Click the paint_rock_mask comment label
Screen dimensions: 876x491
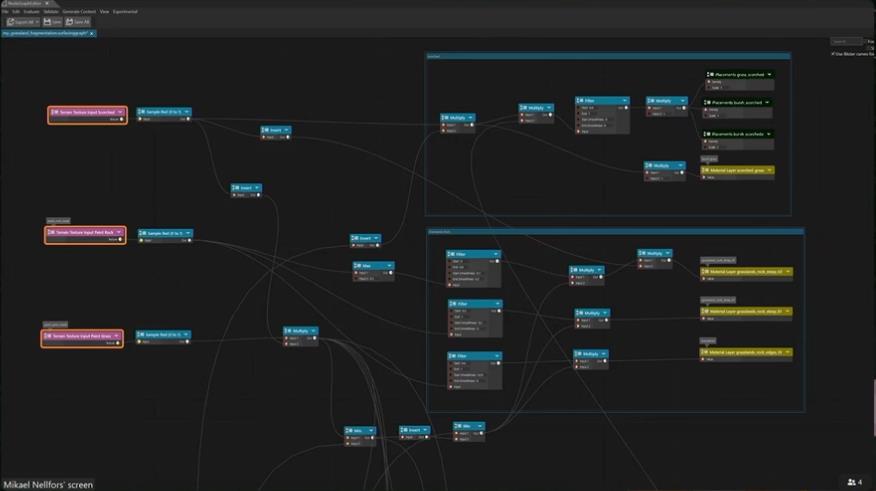click(58, 221)
